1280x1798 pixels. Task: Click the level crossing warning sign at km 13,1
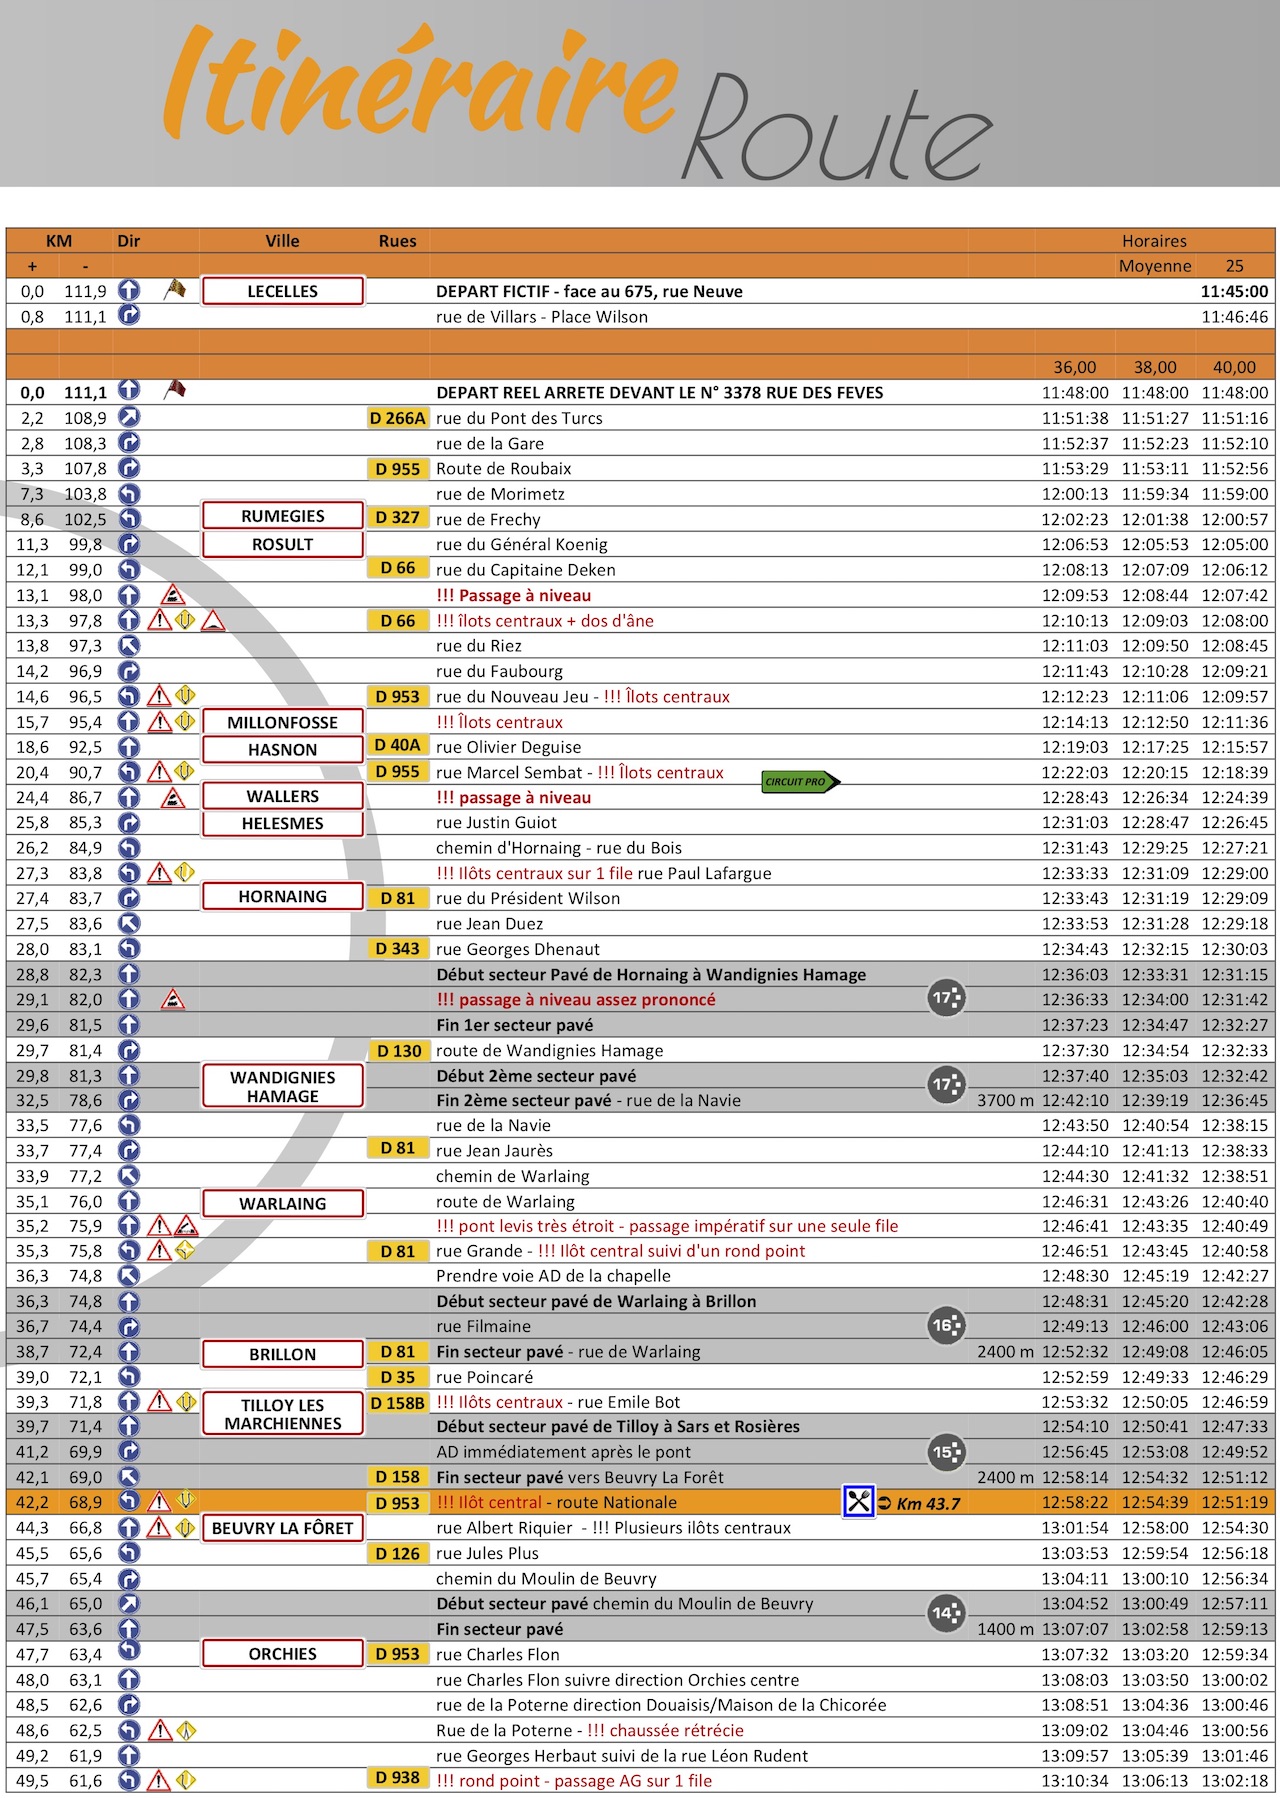(x=172, y=595)
